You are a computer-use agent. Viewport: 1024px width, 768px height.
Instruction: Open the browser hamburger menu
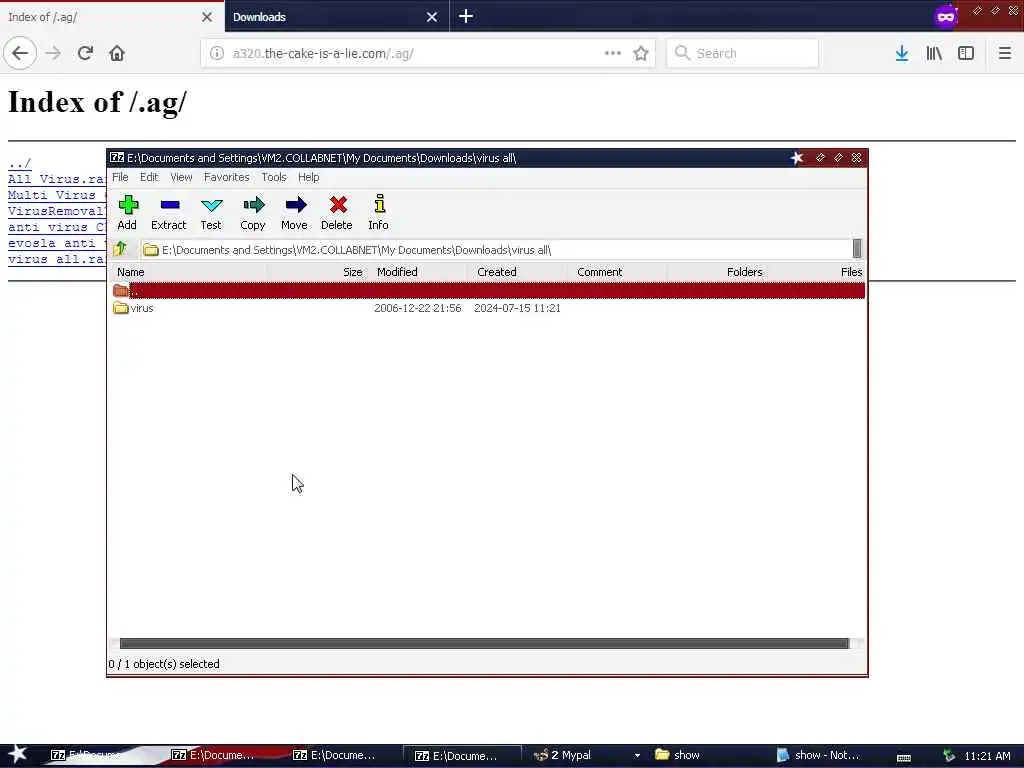click(1005, 53)
